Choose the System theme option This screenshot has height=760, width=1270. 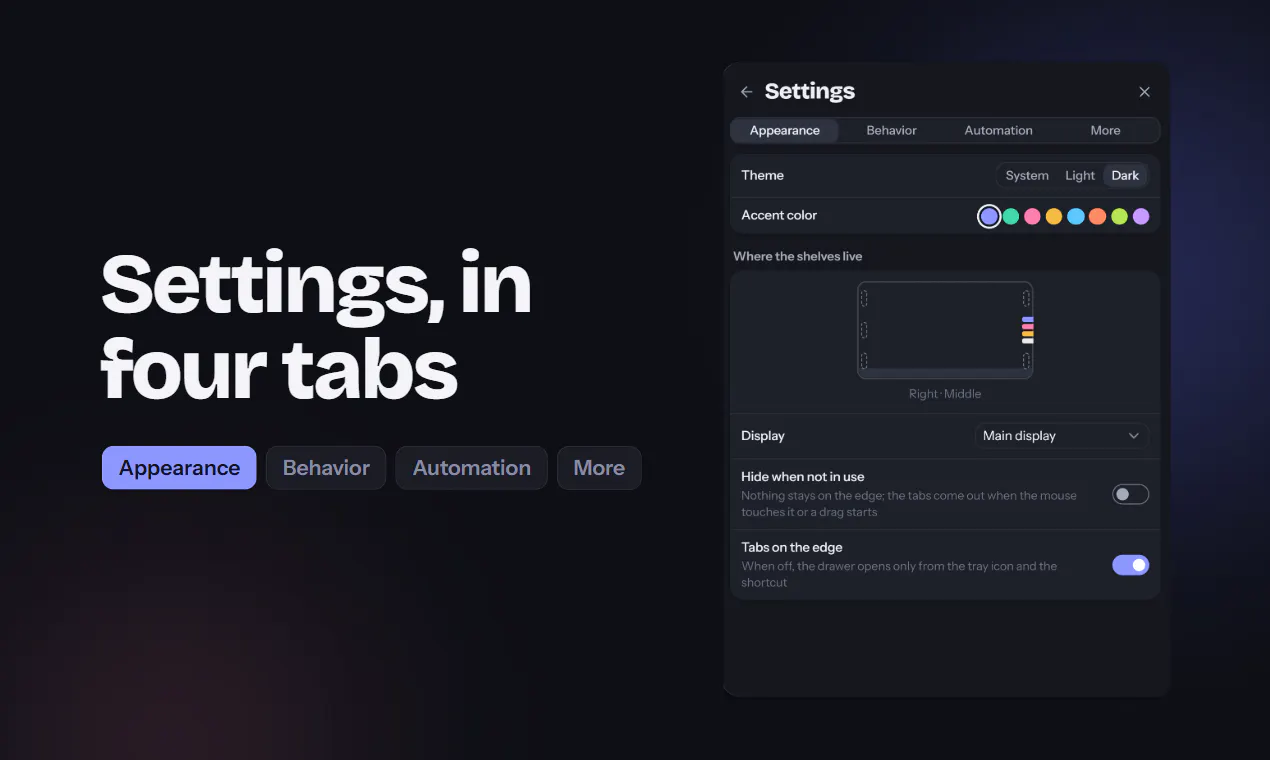[x=1027, y=176]
